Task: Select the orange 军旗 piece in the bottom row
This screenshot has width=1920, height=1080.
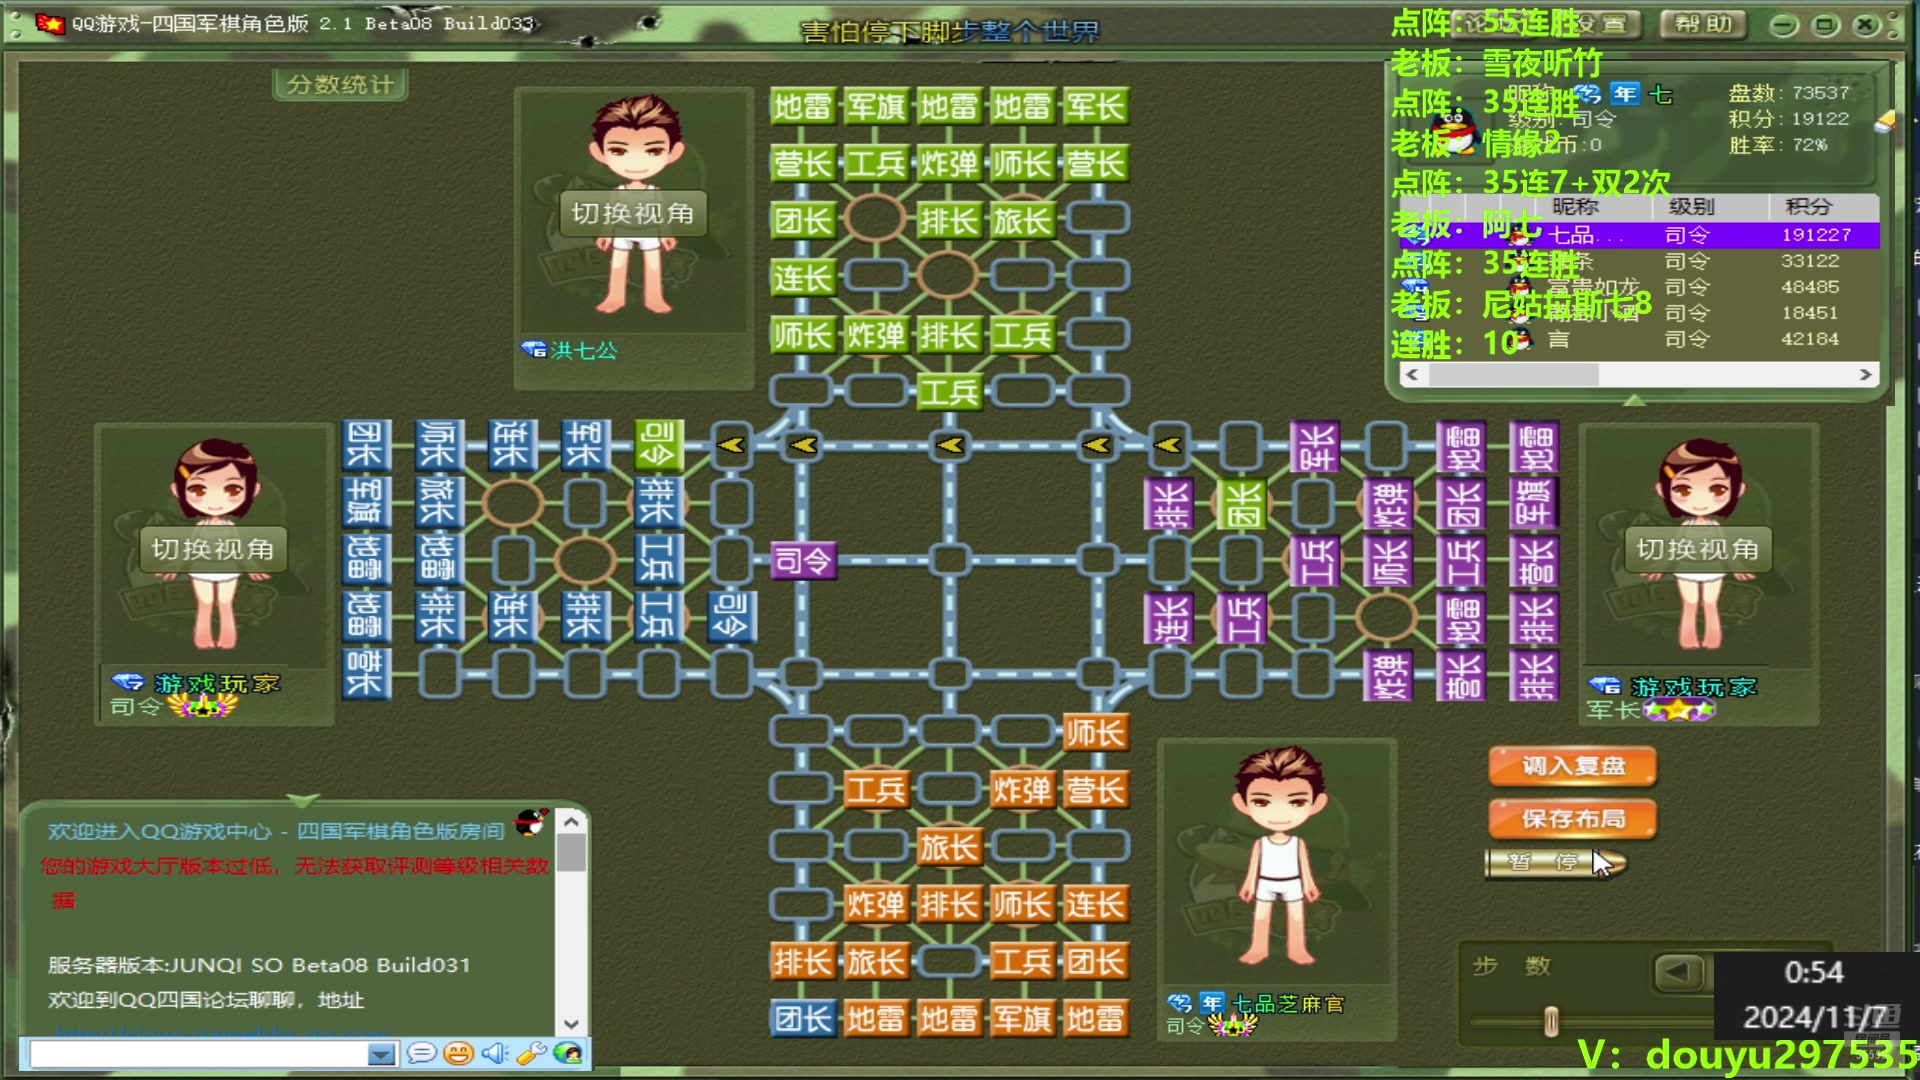Action: tap(1022, 1019)
